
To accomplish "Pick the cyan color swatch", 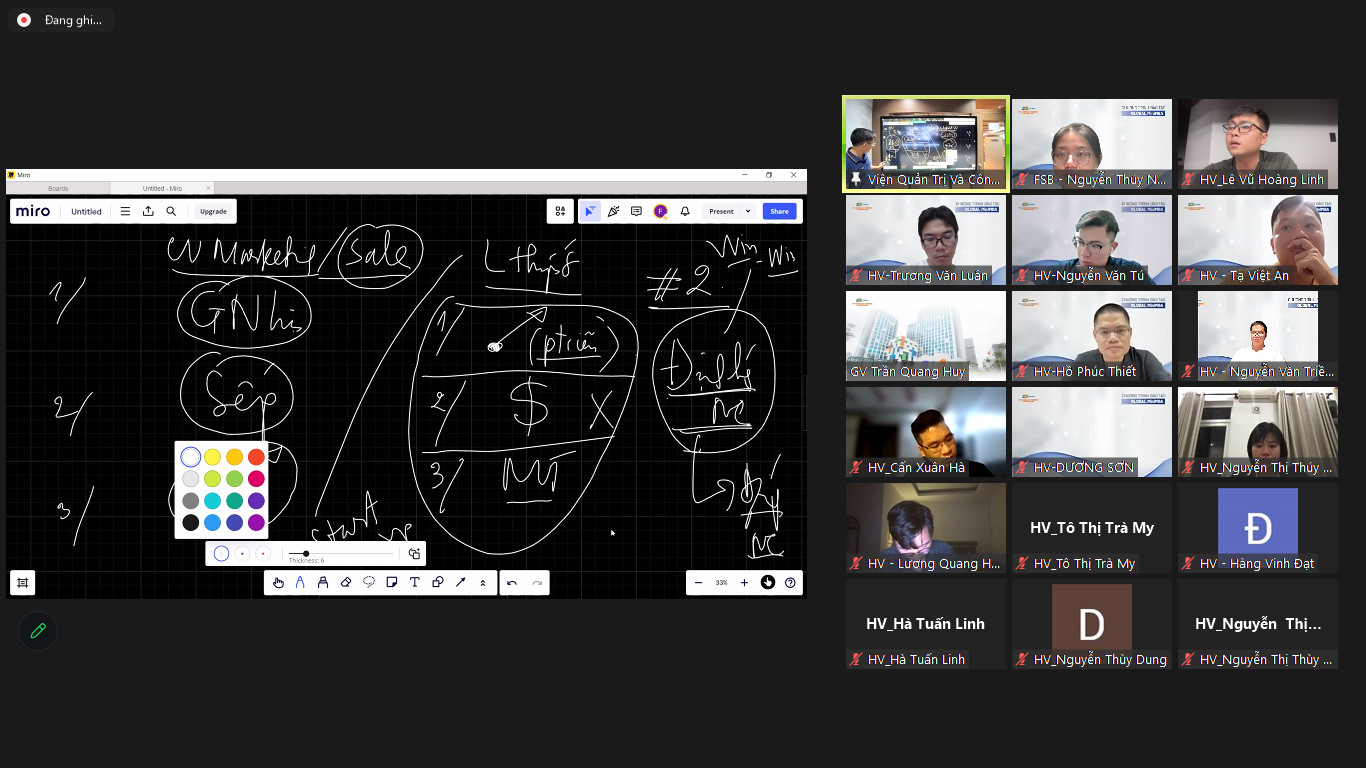I will [212, 500].
